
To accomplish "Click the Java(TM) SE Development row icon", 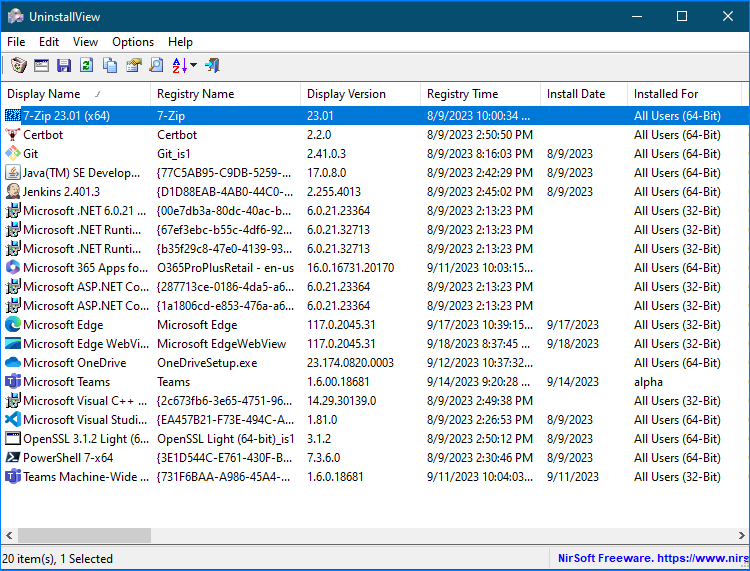I will (13, 173).
